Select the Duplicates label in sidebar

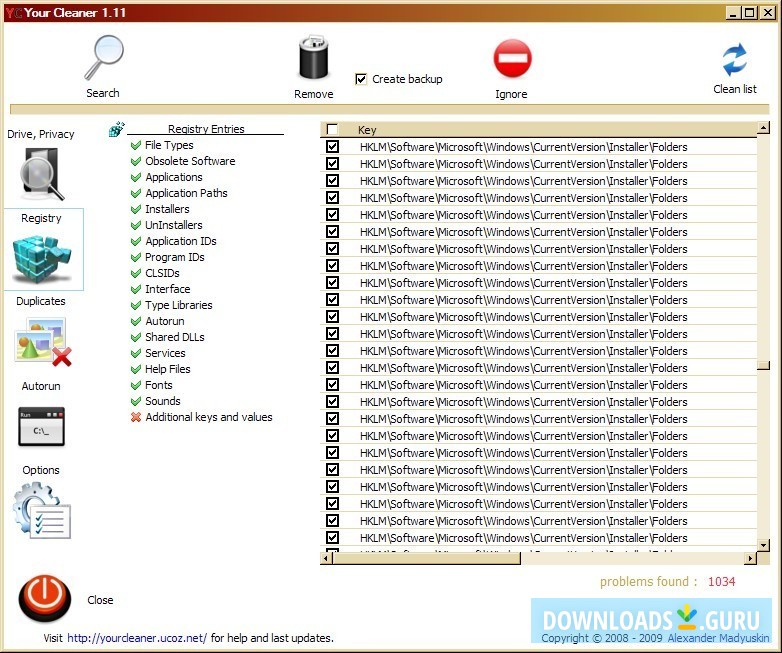[x=41, y=301]
